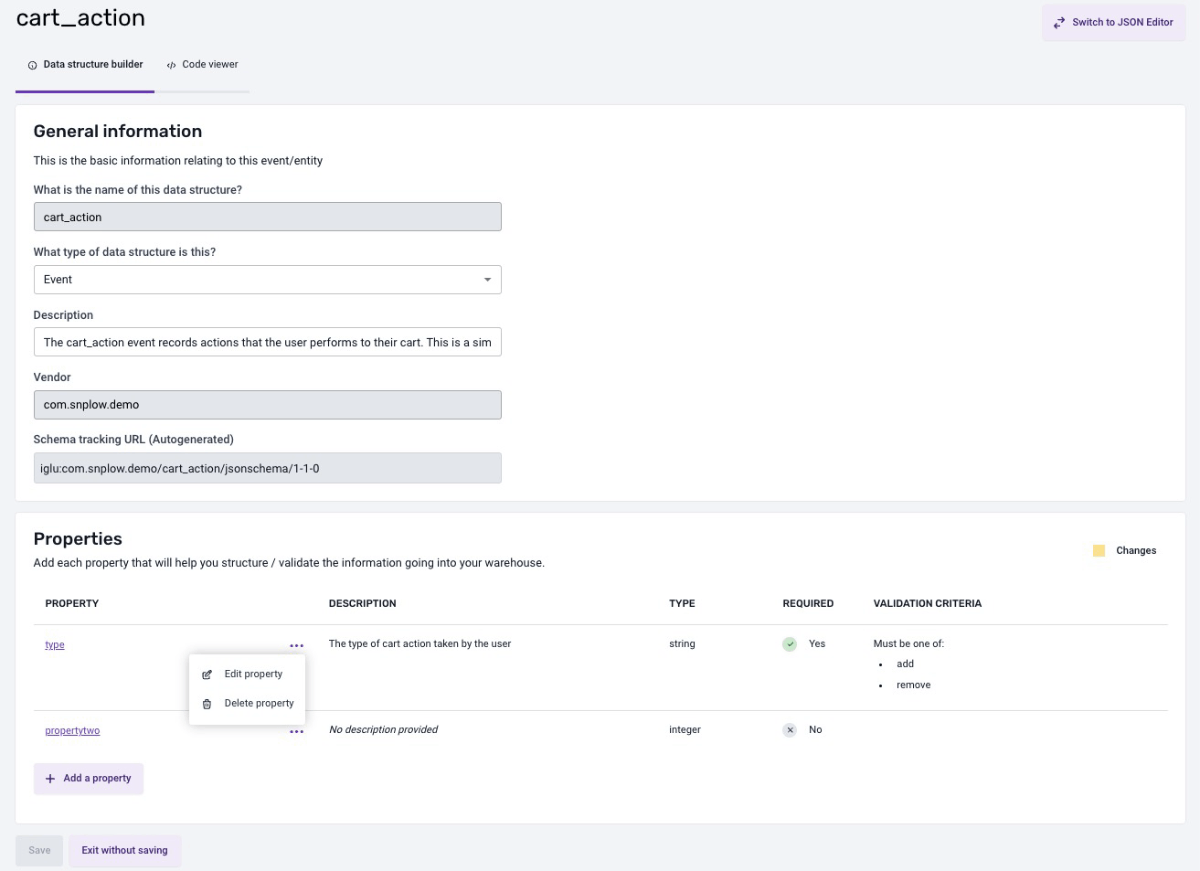Click the yellow Changes legend swatch

pos(1099,551)
